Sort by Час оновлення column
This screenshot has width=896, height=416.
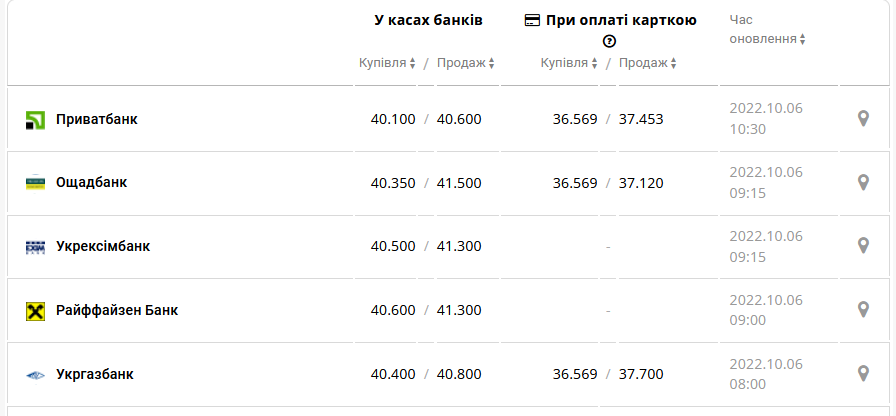(x=767, y=39)
